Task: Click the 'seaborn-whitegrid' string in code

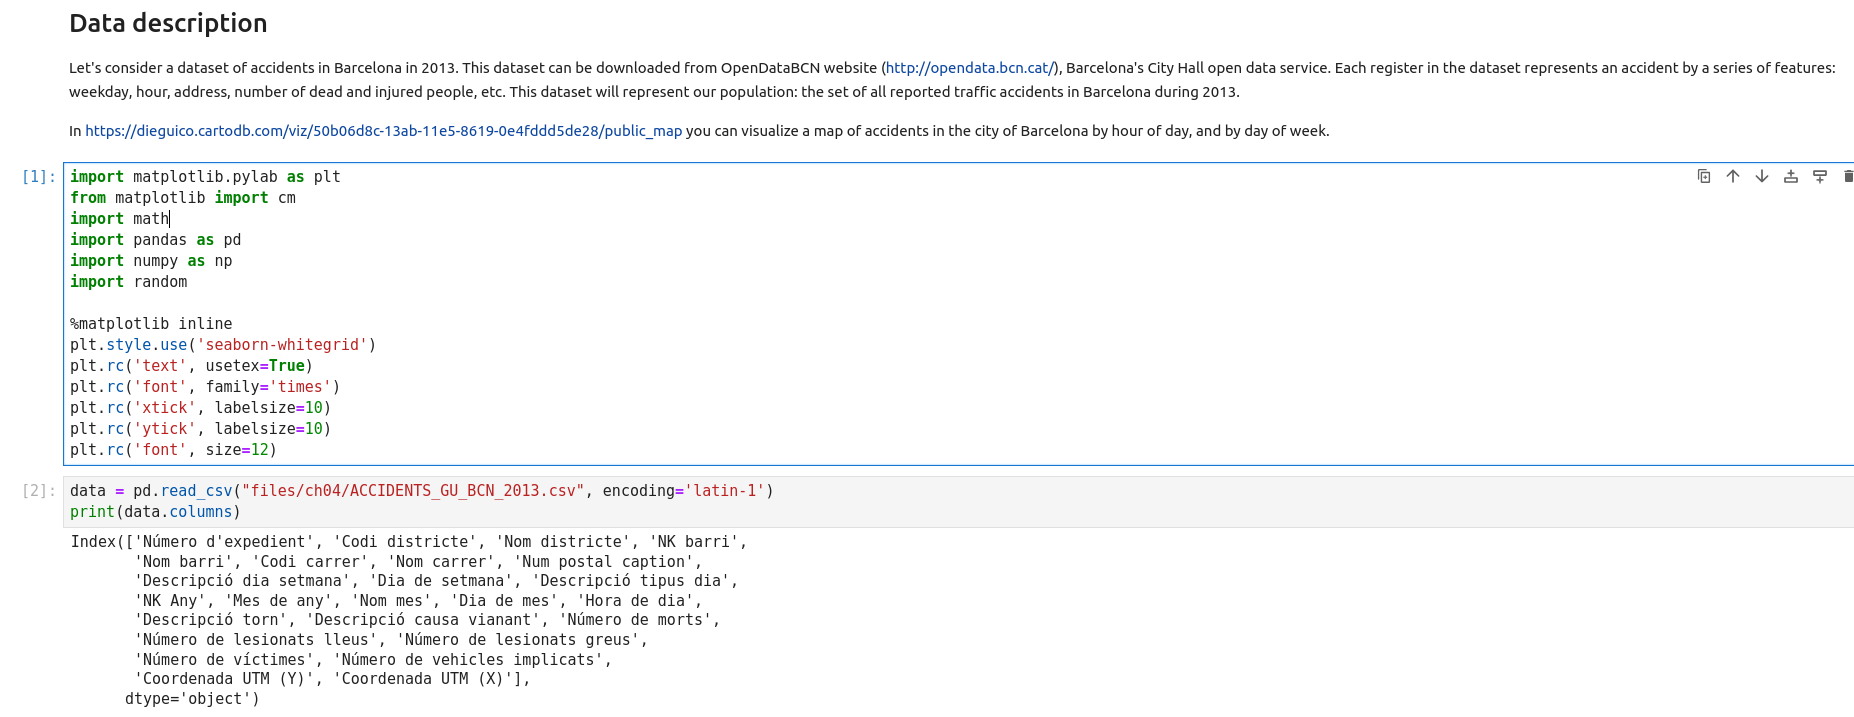Action: (282, 345)
